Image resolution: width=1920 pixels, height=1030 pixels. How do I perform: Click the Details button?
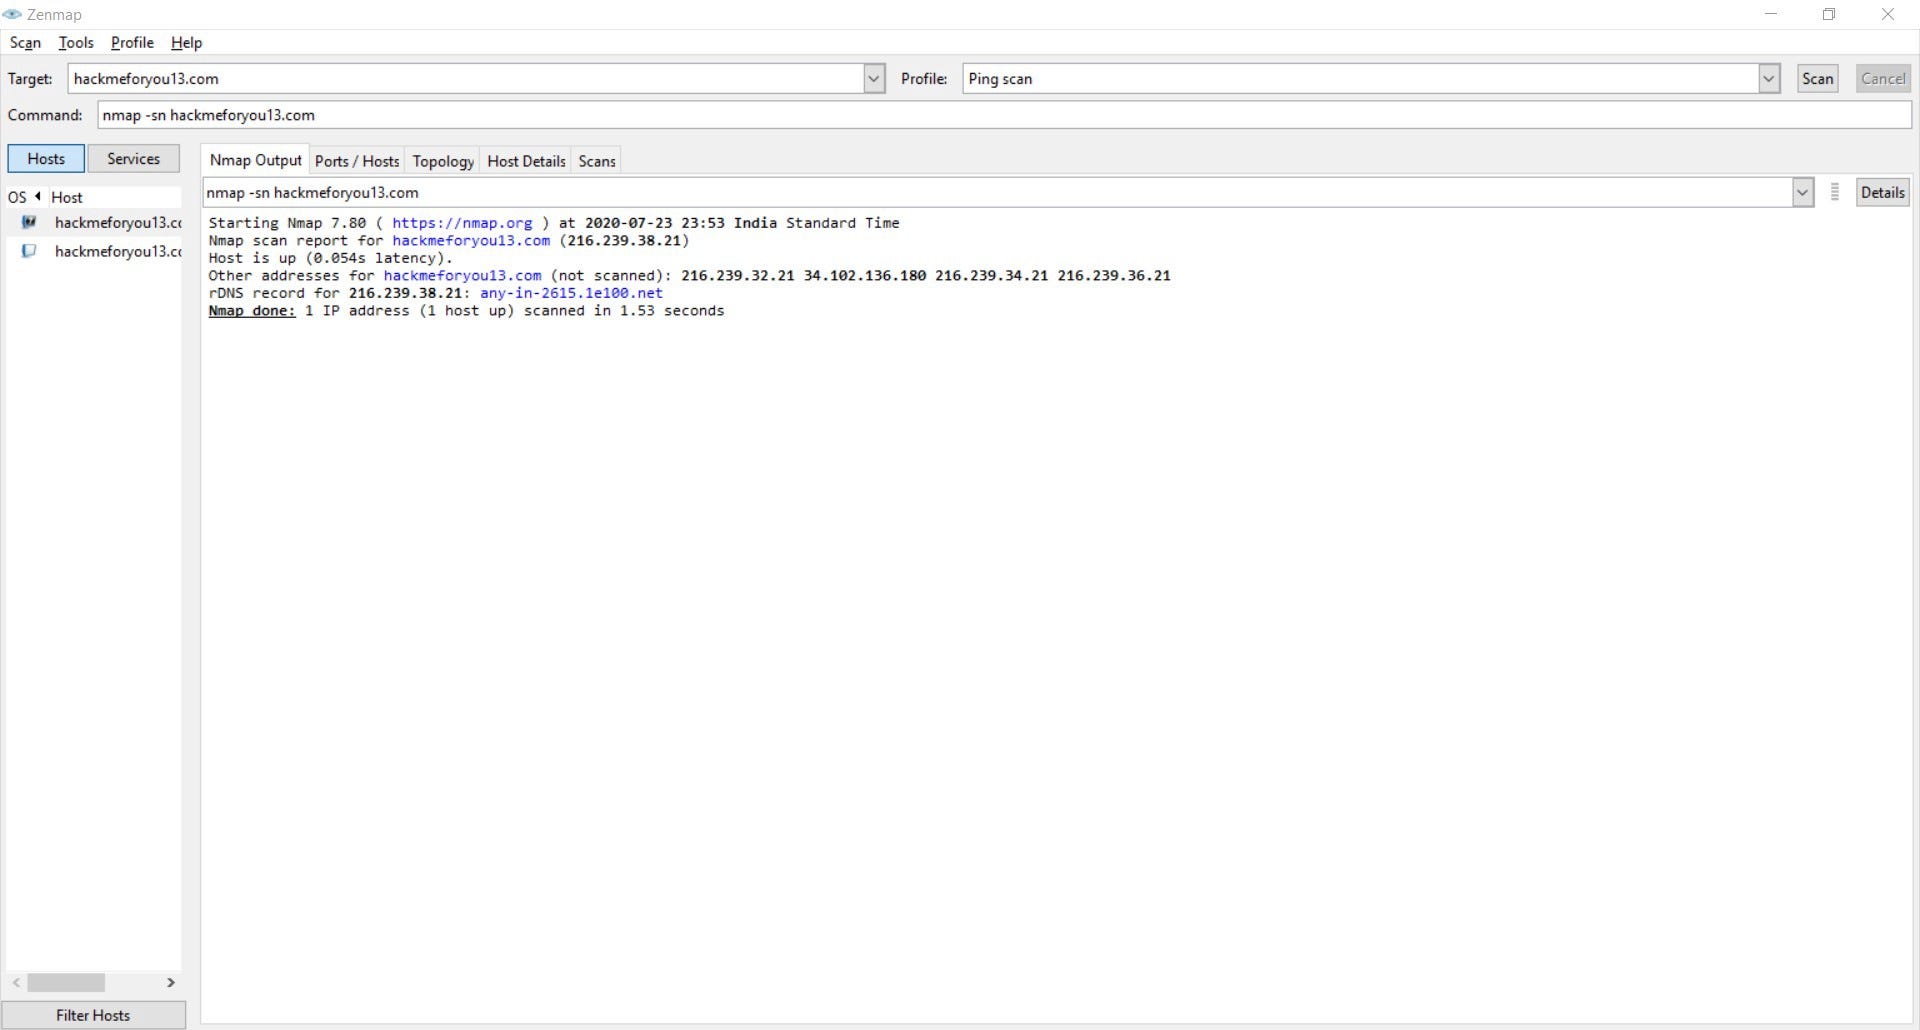click(1882, 192)
